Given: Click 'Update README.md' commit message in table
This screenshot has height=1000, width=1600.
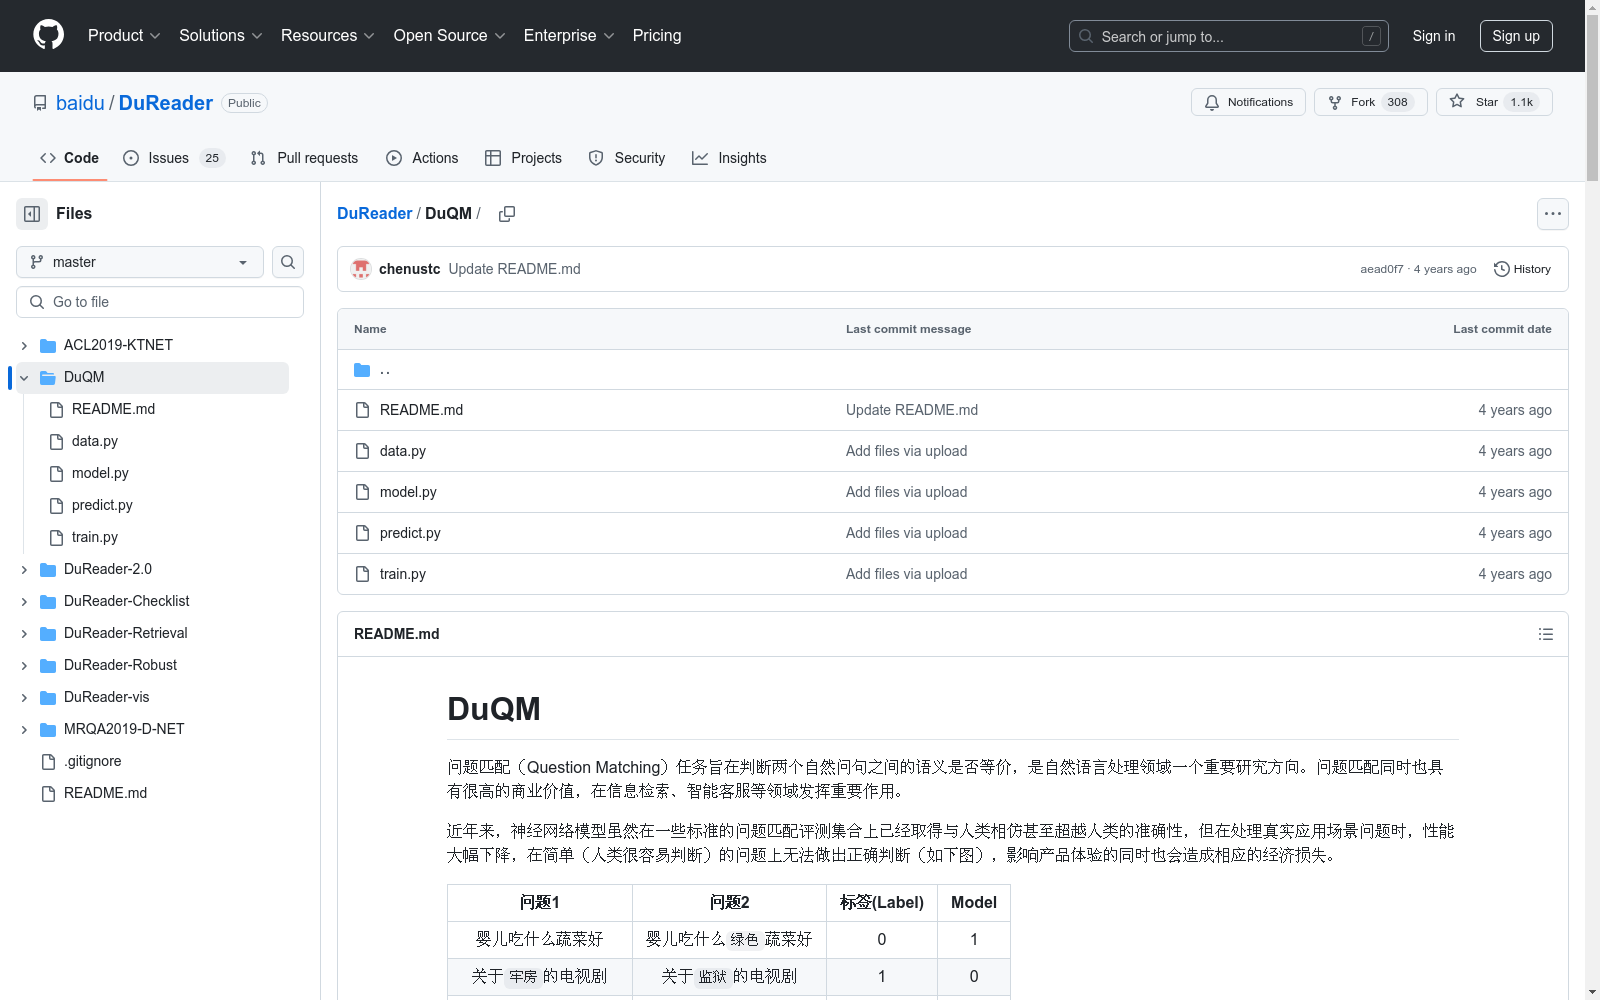Looking at the screenshot, I should [x=912, y=410].
